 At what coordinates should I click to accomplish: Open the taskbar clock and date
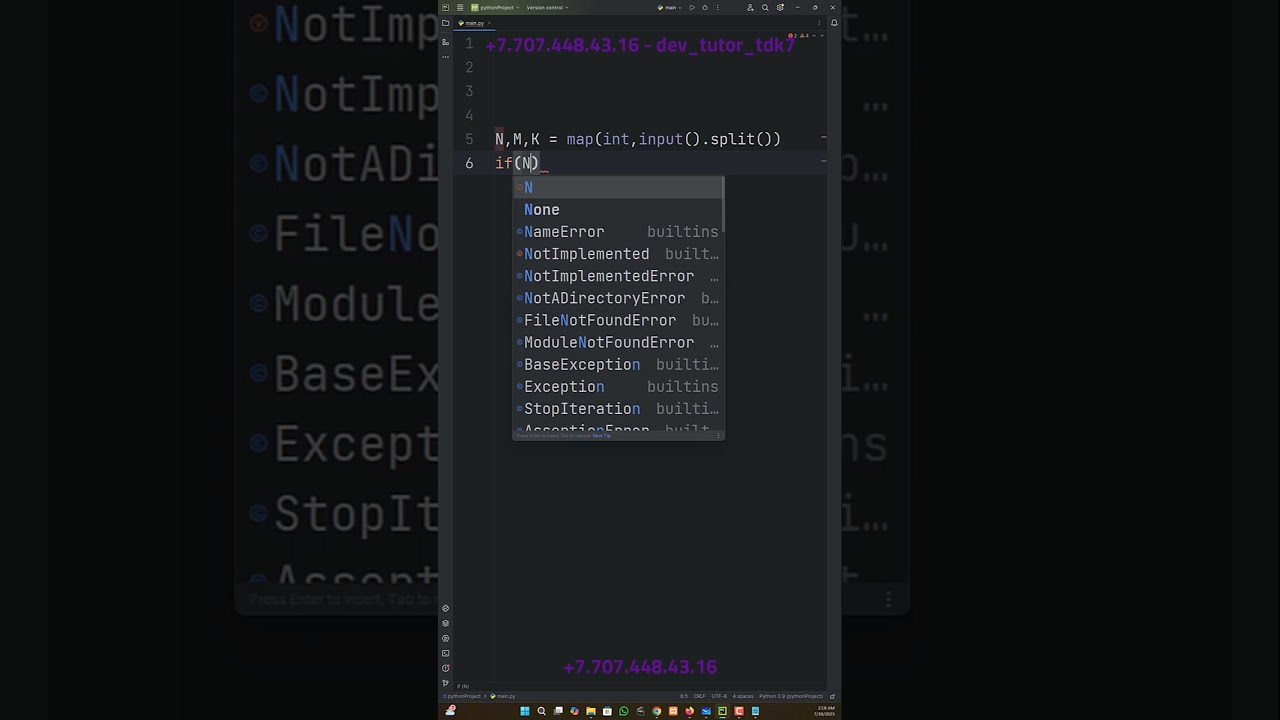pos(823,711)
